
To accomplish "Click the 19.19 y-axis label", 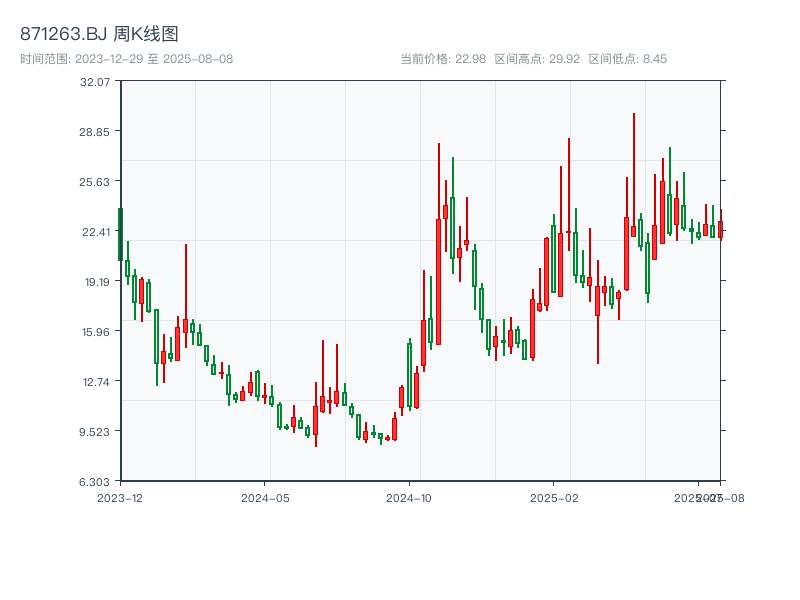I will [x=97, y=282].
